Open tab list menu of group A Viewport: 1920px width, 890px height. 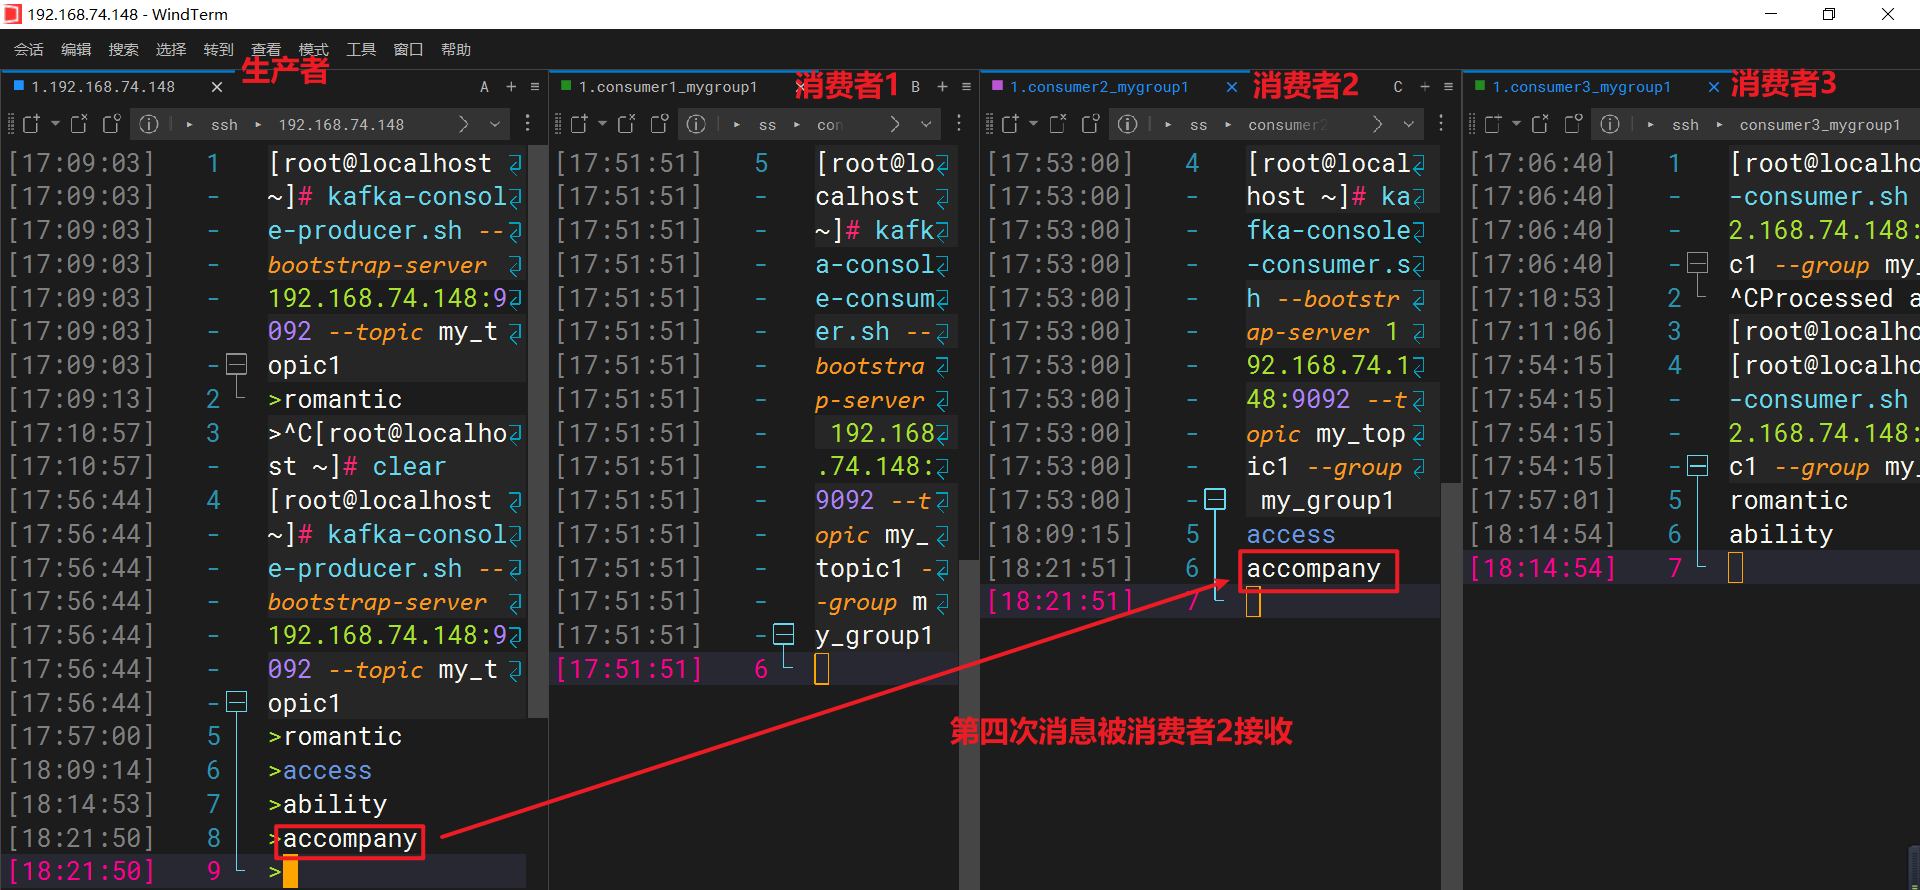[535, 87]
